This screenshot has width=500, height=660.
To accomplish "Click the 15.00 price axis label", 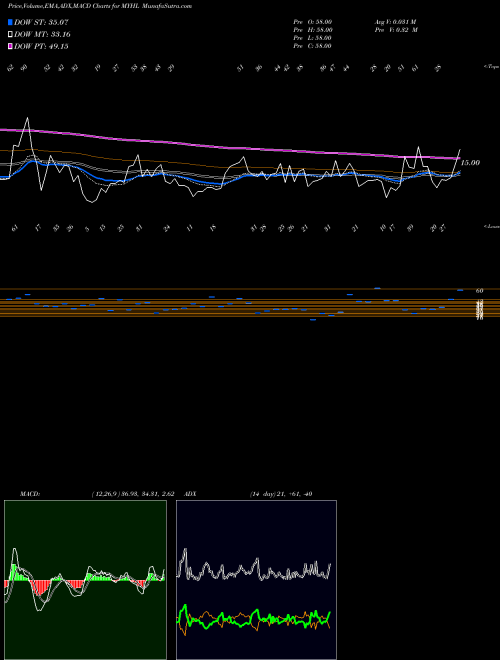I will [470, 162].
